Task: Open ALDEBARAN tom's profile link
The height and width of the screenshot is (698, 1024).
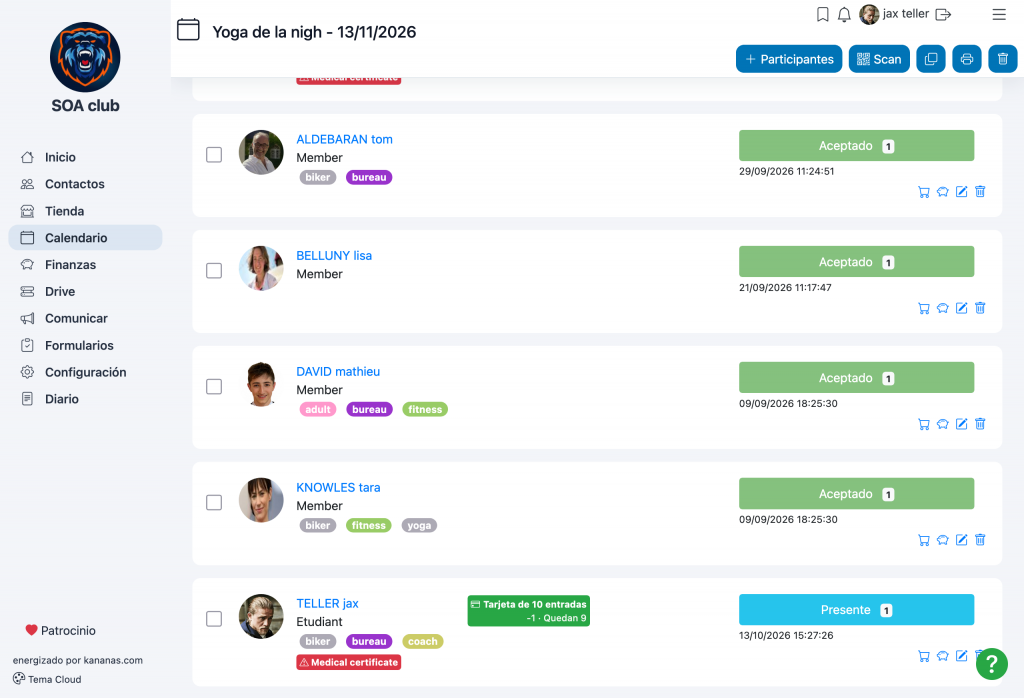Action: coord(344,139)
